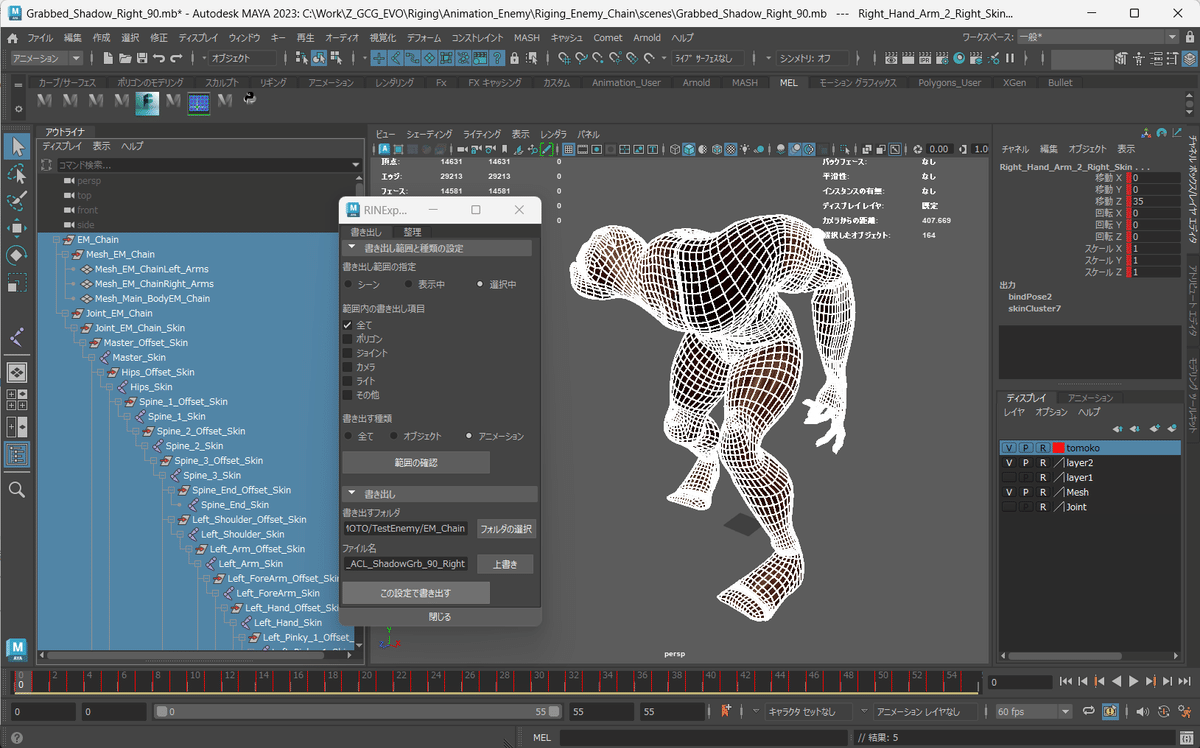Toggle visibility of the Mesh display layer
This screenshot has height=748, width=1200.
tap(1009, 492)
